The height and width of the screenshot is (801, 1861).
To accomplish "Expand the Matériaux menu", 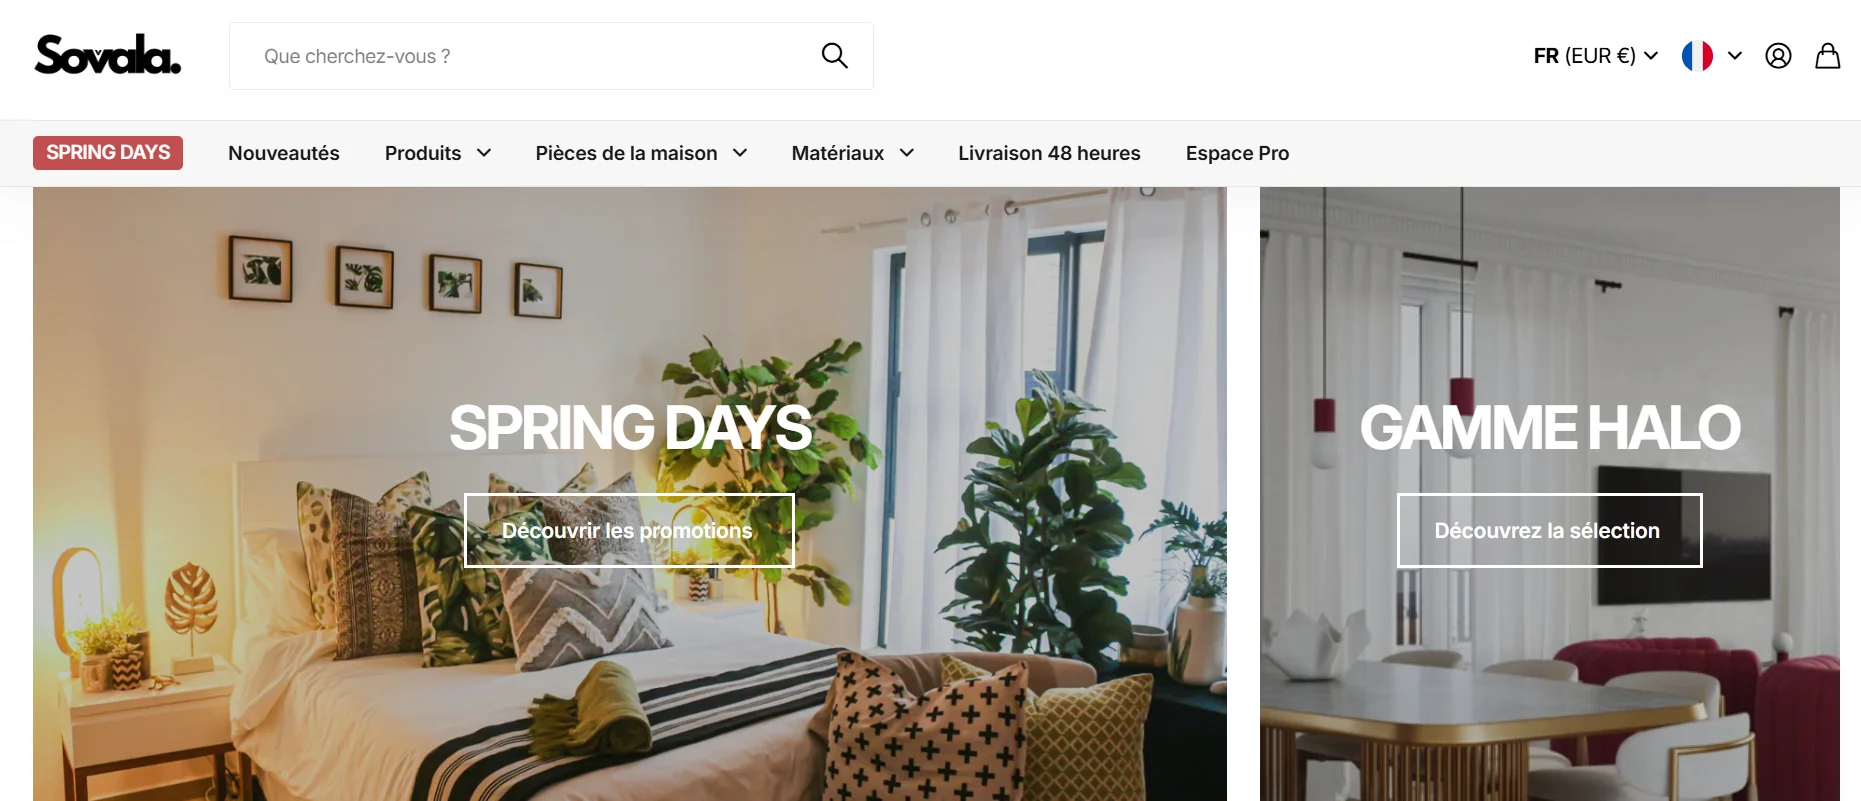I will (x=853, y=153).
